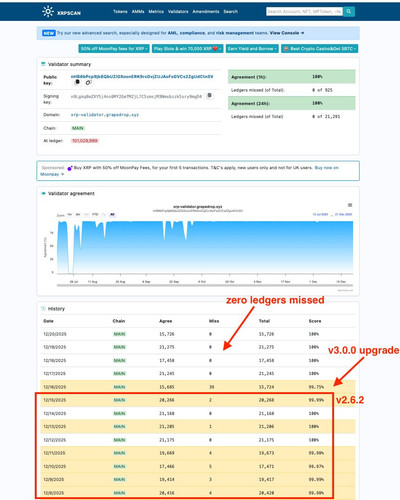Viewport: 400px width, 500px height.
Task: Expand the 50% off MoonPay fees dropdown
Action: (114, 49)
